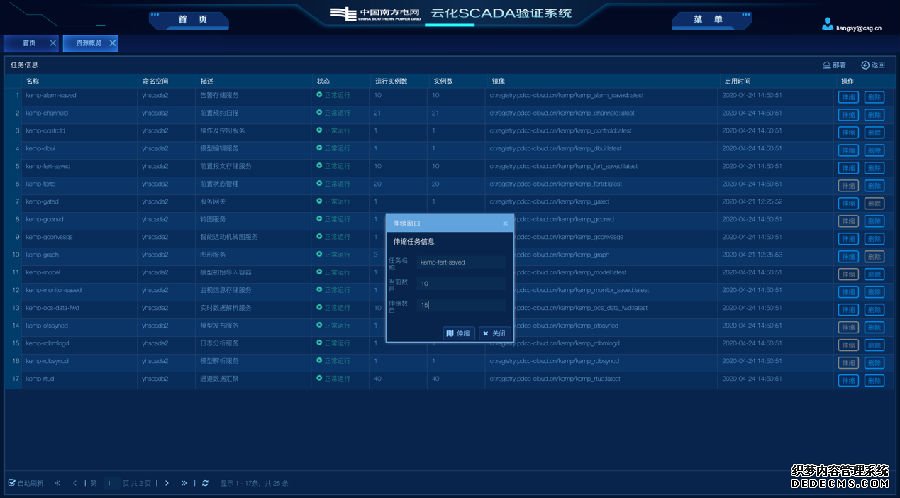
Task: Close the 首页 tab with its X
Action: click(53, 43)
